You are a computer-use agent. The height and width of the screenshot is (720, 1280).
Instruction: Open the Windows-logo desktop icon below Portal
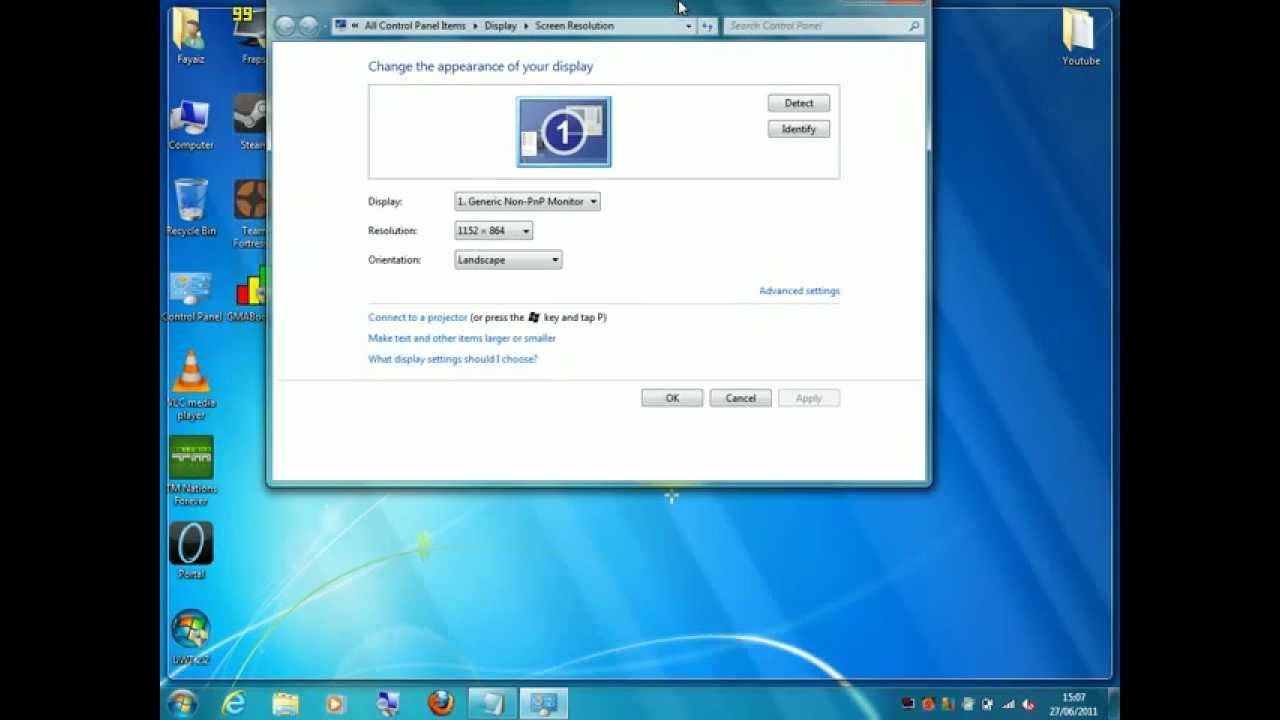[191, 637]
